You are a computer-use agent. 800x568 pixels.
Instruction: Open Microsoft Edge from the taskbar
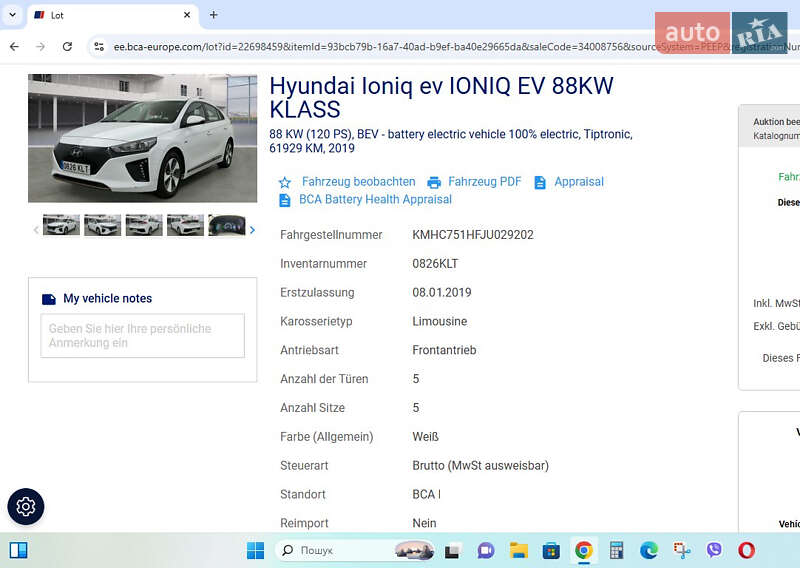pos(649,551)
